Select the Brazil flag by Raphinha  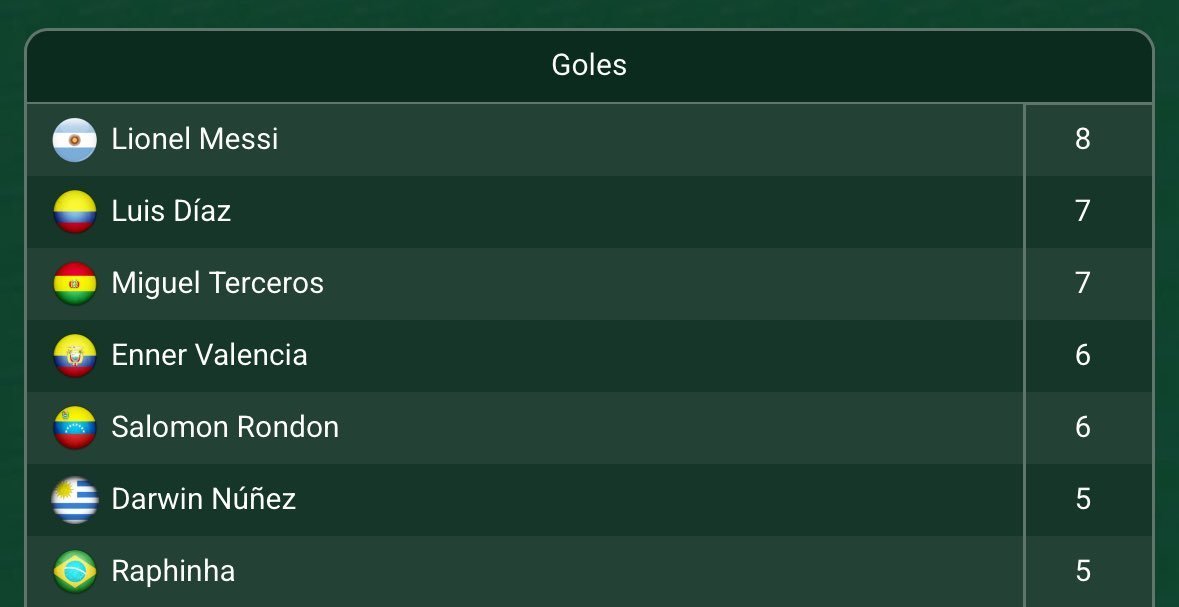[x=74, y=572]
